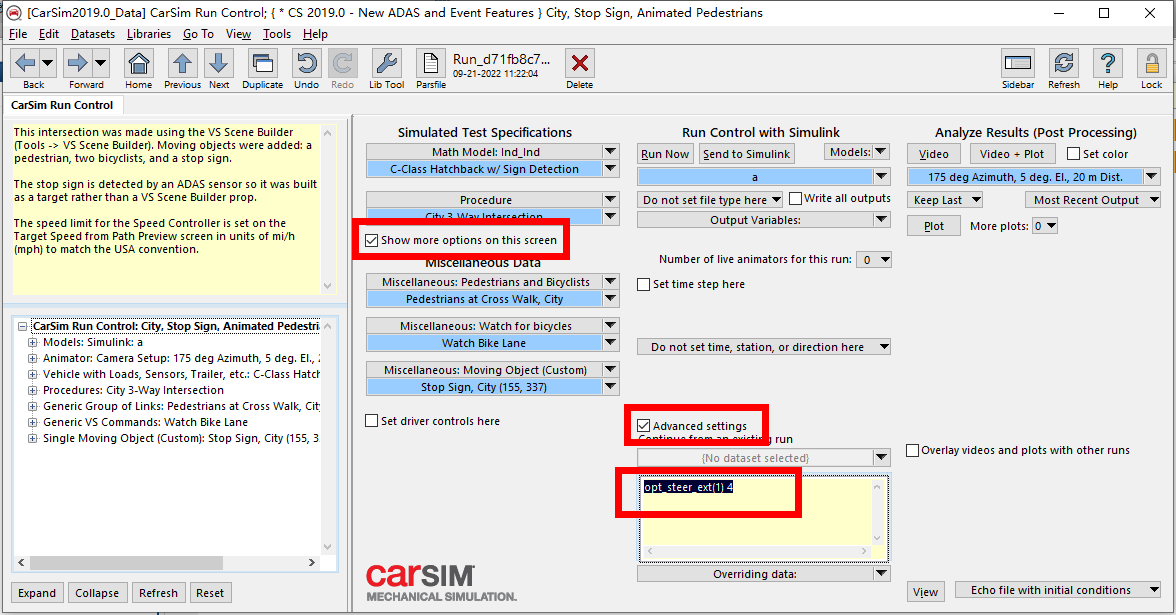Click the Forward arrow icon
The height and width of the screenshot is (615, 1176).
(x=78, y=63)
